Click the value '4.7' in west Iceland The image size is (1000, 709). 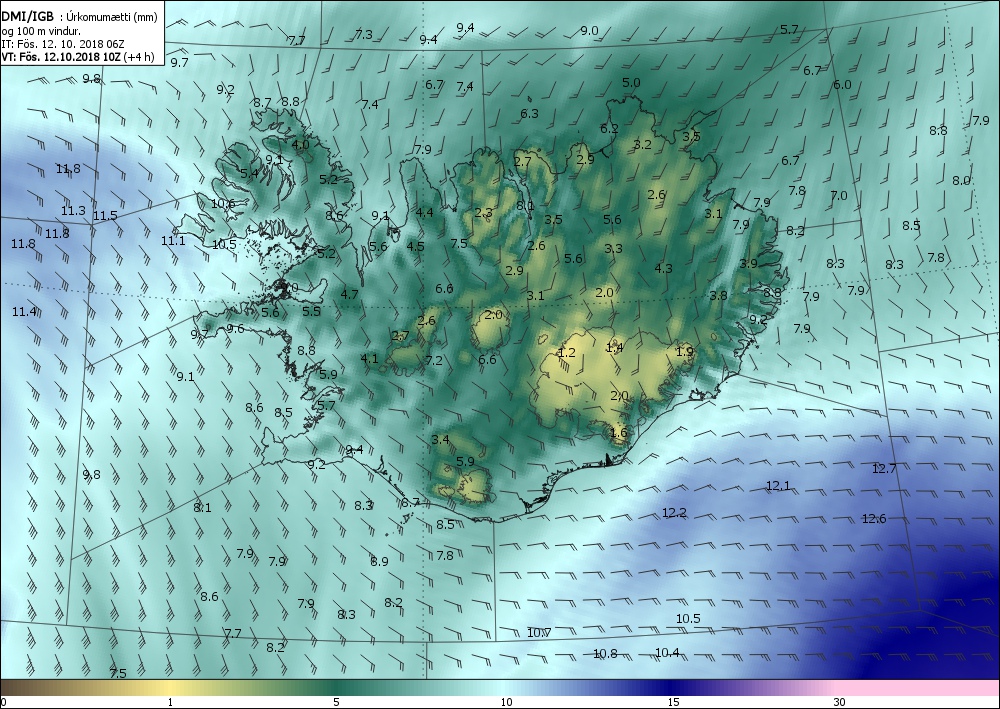coord(349,295)
